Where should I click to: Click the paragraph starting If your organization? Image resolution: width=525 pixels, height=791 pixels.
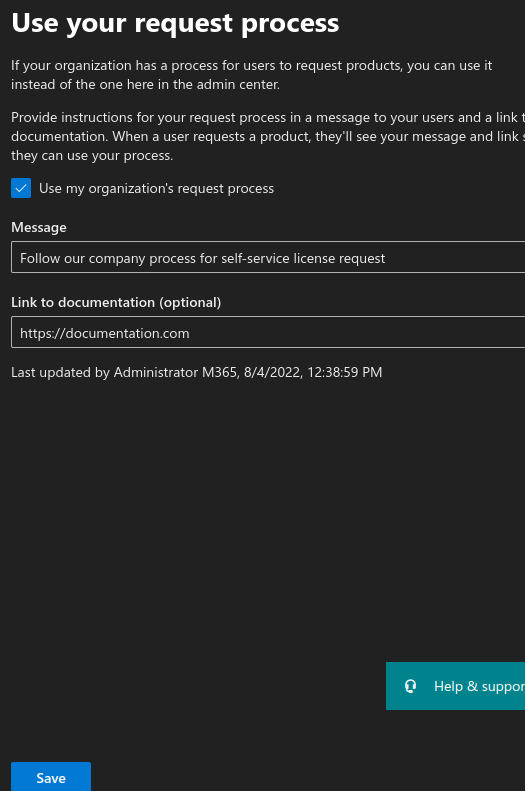pos(252,75)
